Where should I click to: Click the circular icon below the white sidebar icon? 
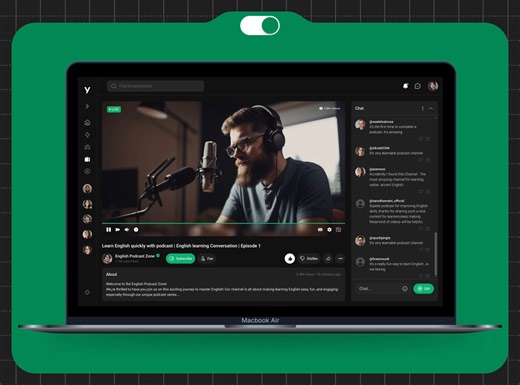click(x=87, y=171)
